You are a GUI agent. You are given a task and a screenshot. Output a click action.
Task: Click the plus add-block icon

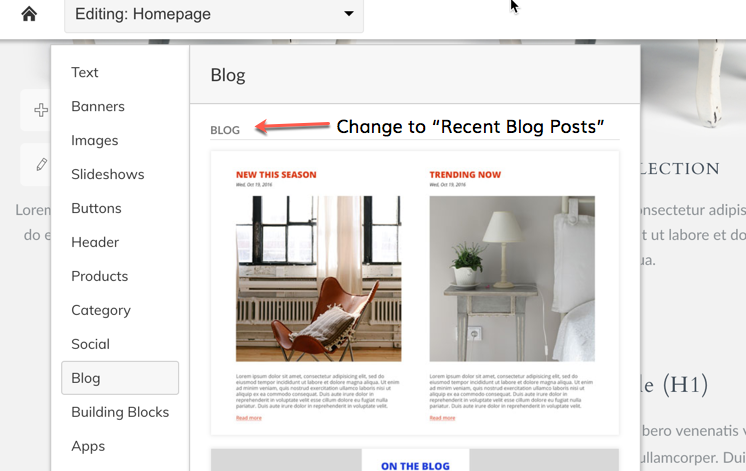click(41, 110)
